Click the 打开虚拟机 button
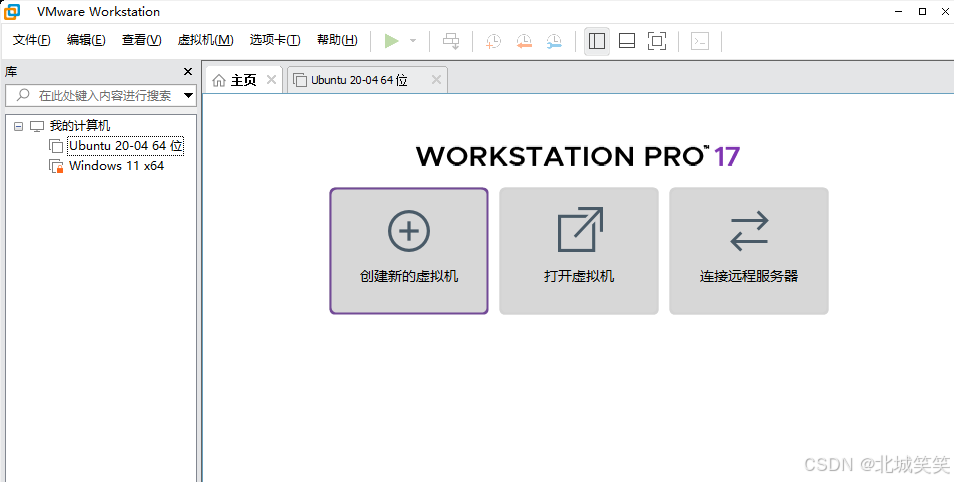Viewport: 954px width, 482px height. (579, 251)
